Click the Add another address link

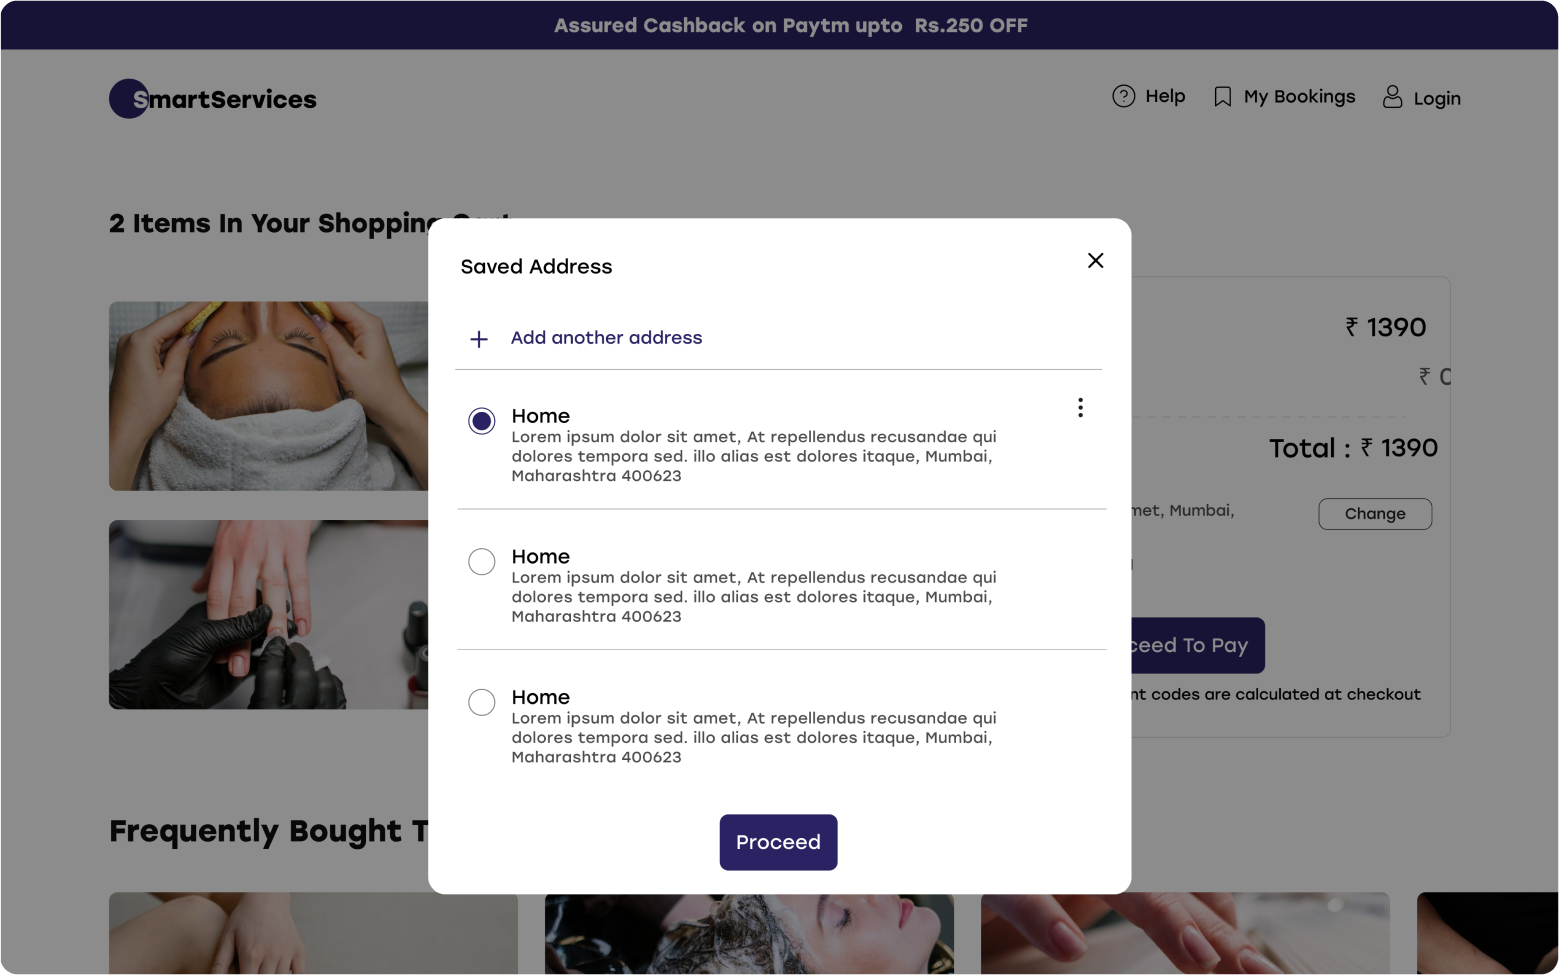[606, 338]
